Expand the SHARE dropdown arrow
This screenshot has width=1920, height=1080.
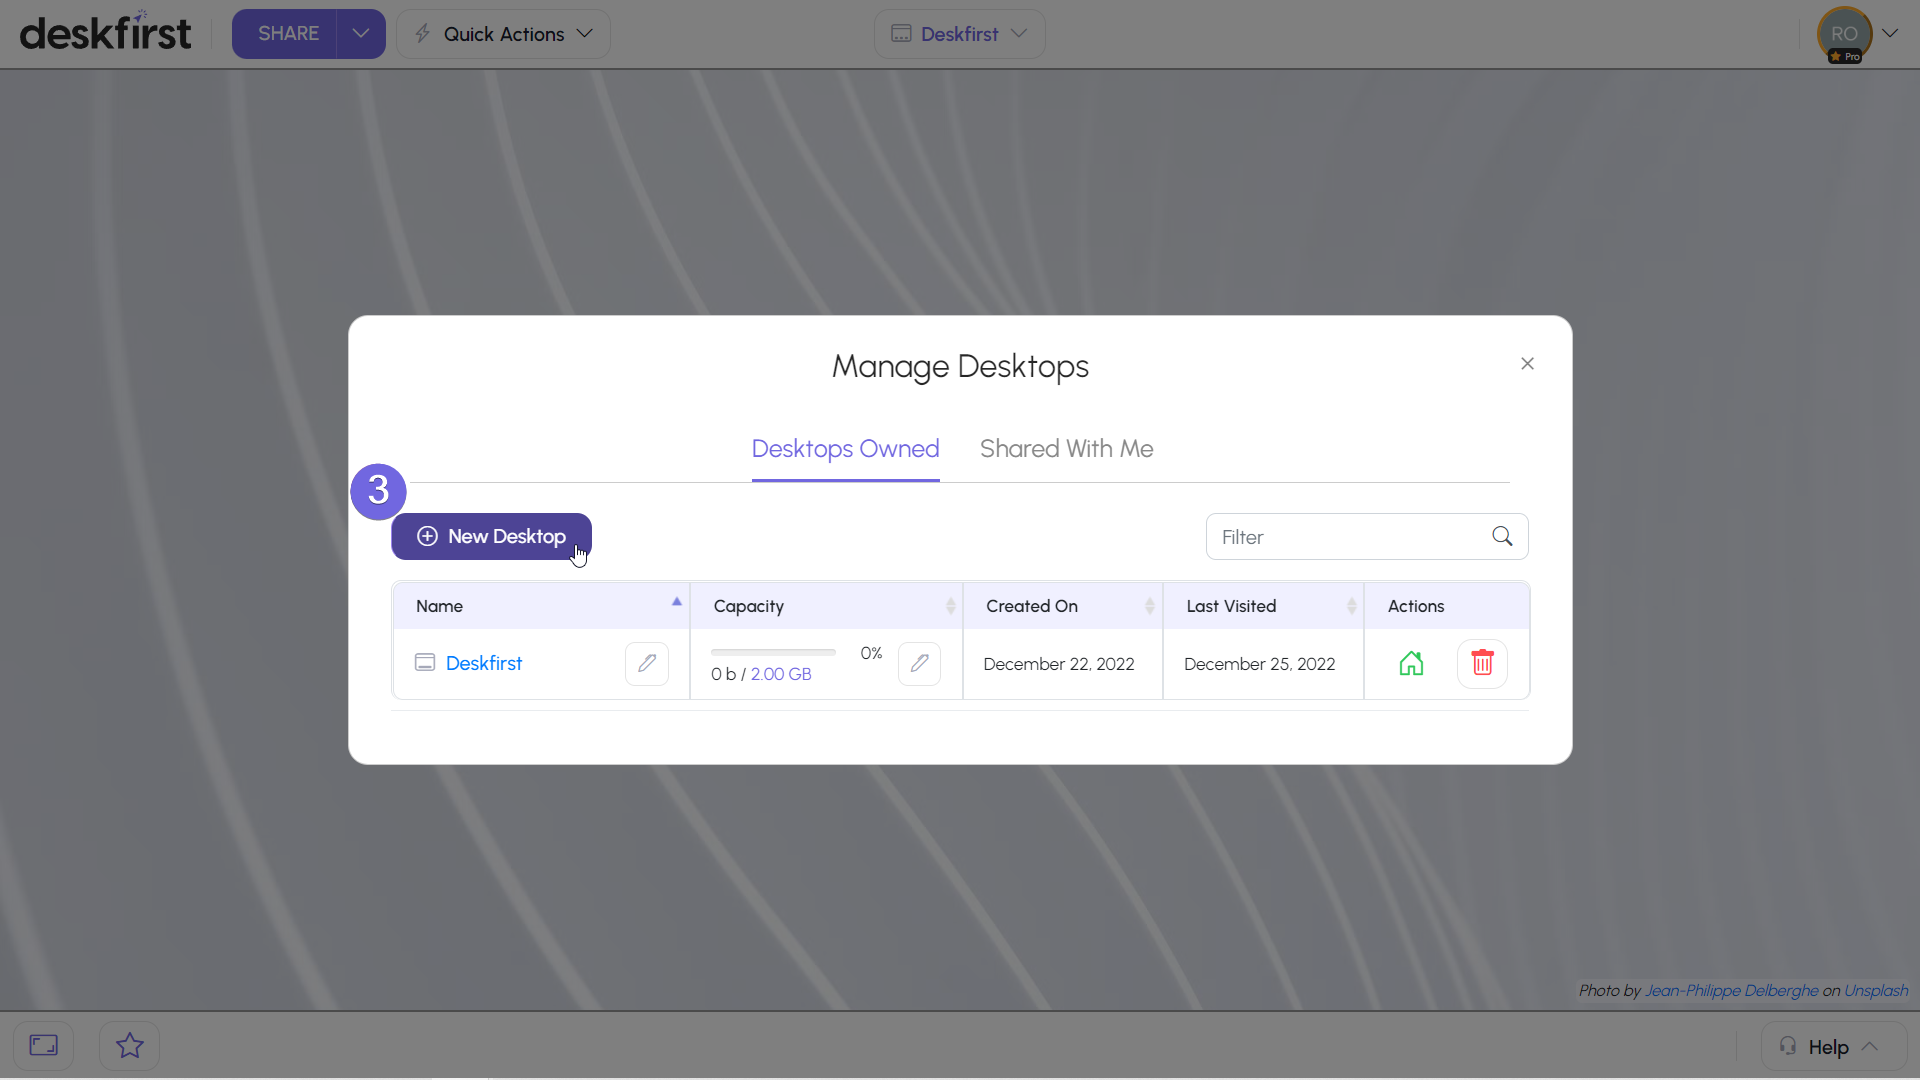(x=361, y=34)
